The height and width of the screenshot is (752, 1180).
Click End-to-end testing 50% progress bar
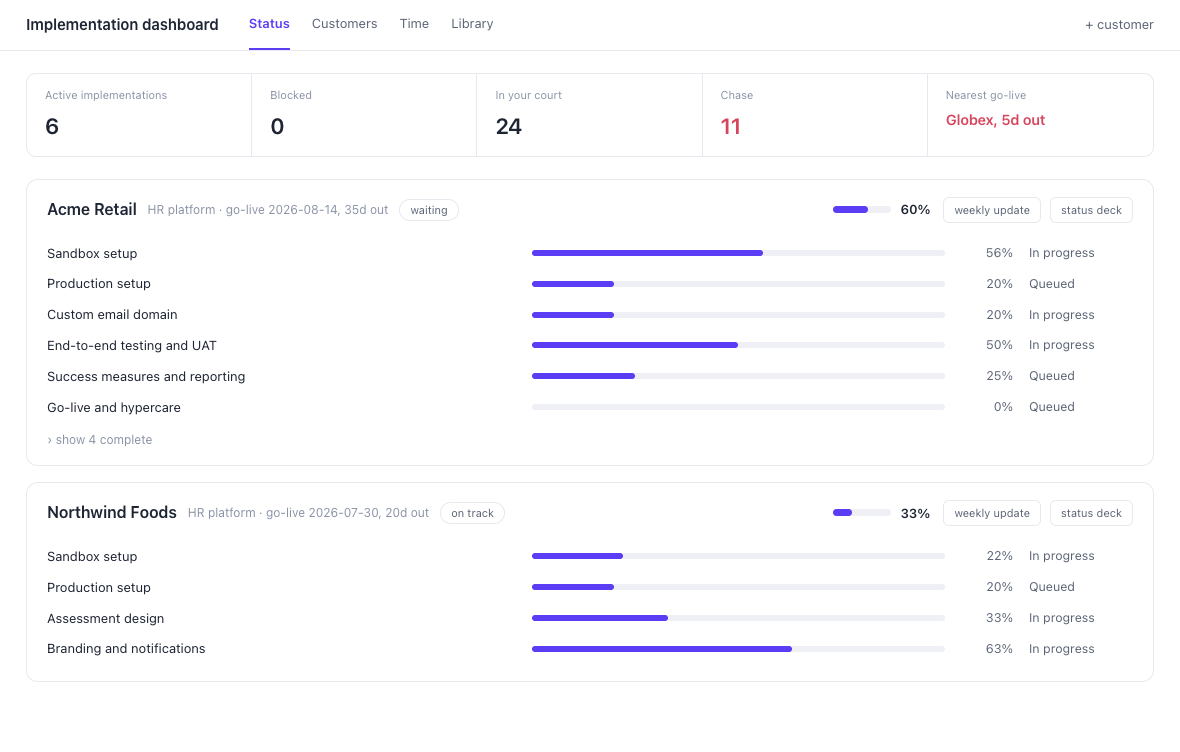click(x=738, y=345)
